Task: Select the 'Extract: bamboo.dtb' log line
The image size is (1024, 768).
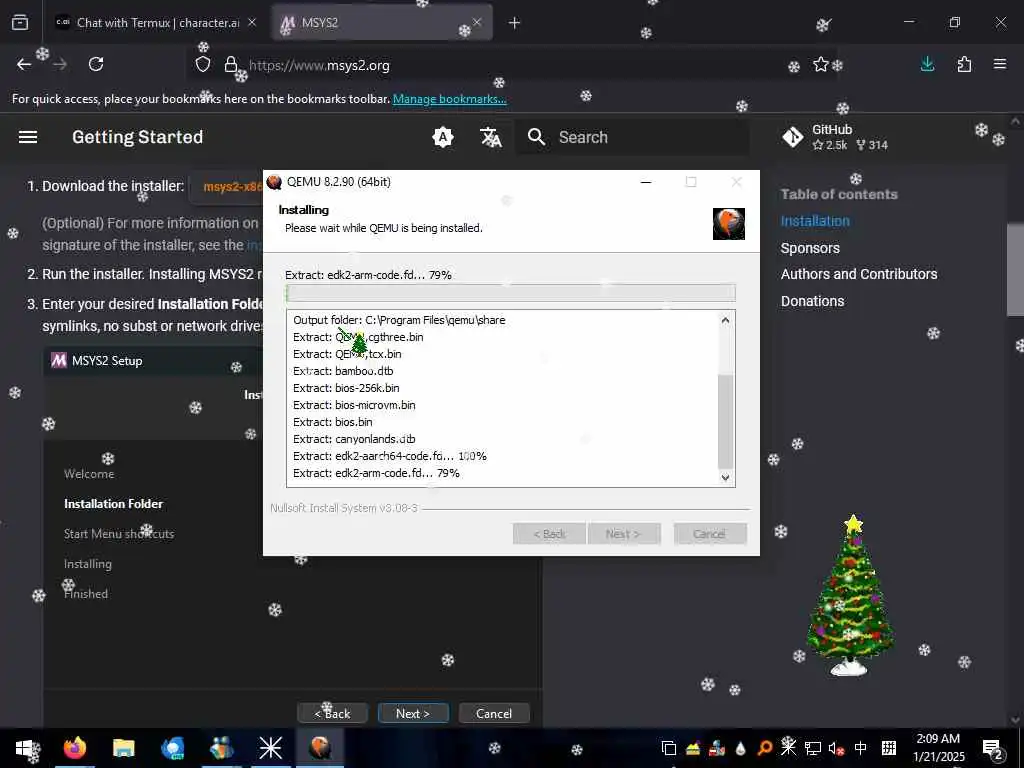Action: pos(343,371)
